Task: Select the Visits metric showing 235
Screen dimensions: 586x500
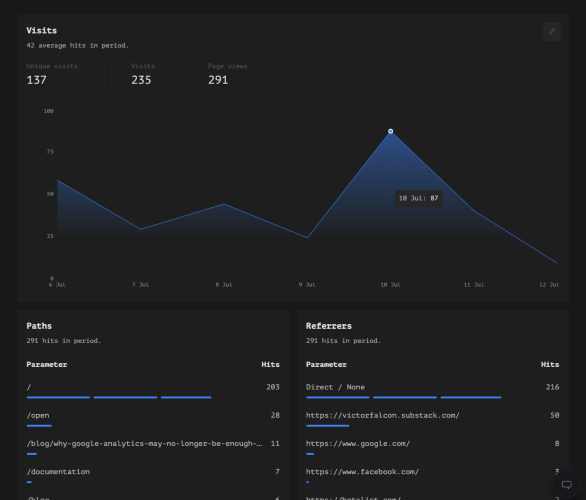Action: [x=142, y=74]
